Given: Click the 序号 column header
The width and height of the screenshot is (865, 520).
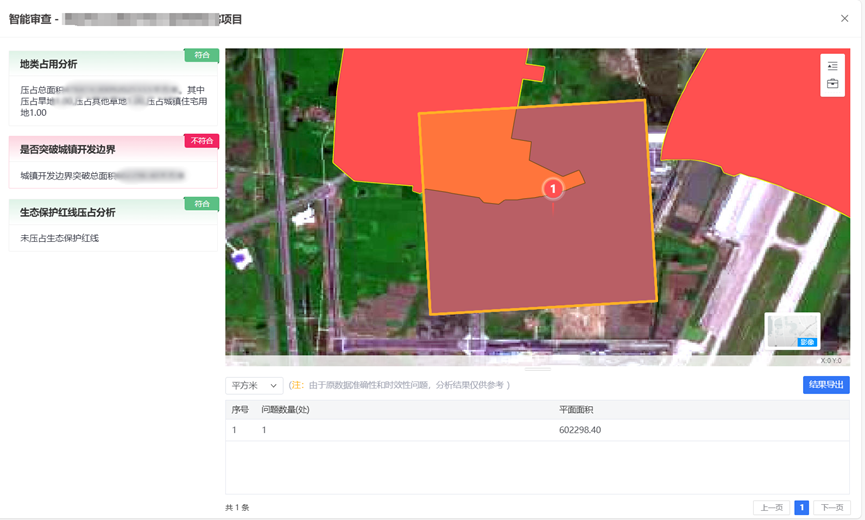Looking at the screenshot, I should [x=240, y=410].
